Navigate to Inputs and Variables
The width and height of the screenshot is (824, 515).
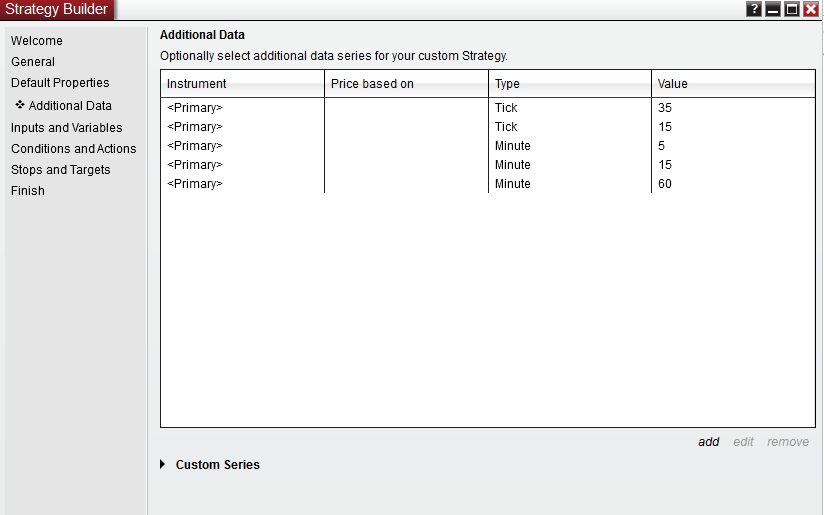[66, 128]
